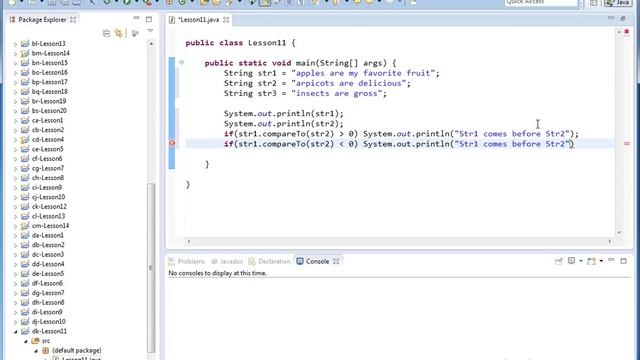Select the dj-Lesson10 project

tap(49, 322)
